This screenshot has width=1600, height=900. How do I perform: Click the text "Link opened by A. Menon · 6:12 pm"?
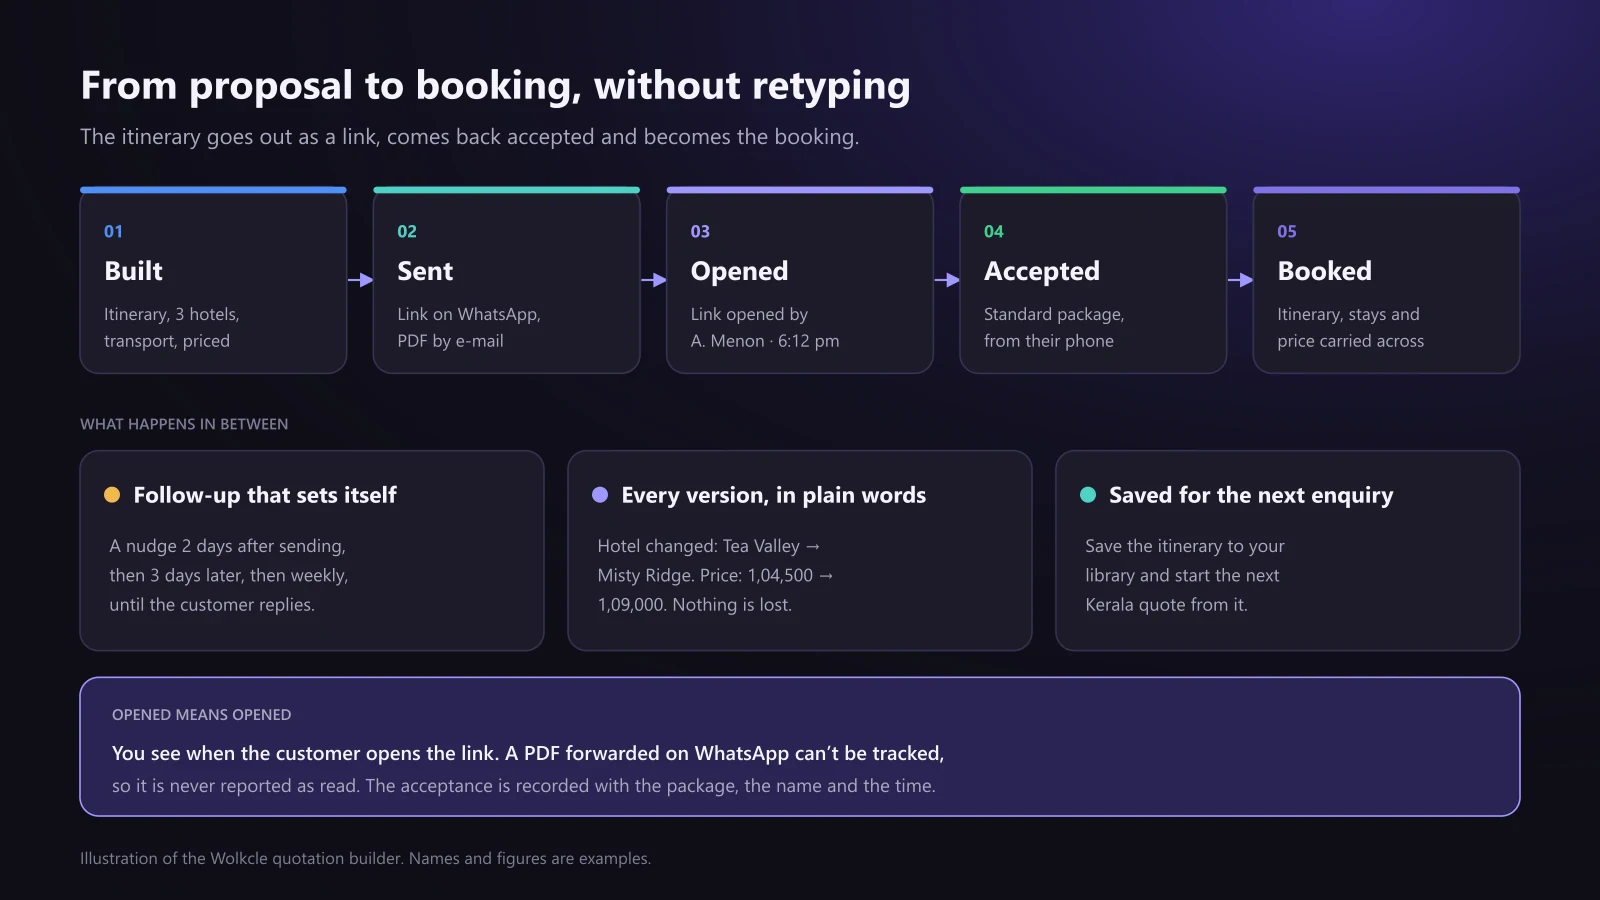(x=765, y=327)
